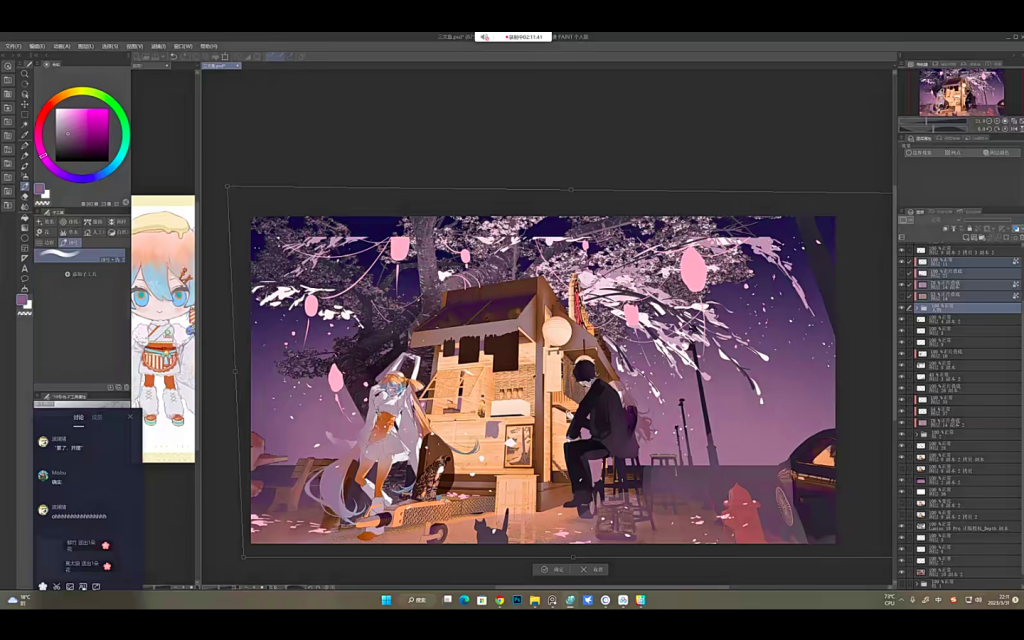Image resolution: width=1024 pixels, height=640 pixels.
Task: Expand the selected folder layer arrow
Action: (x=919, y=309)
